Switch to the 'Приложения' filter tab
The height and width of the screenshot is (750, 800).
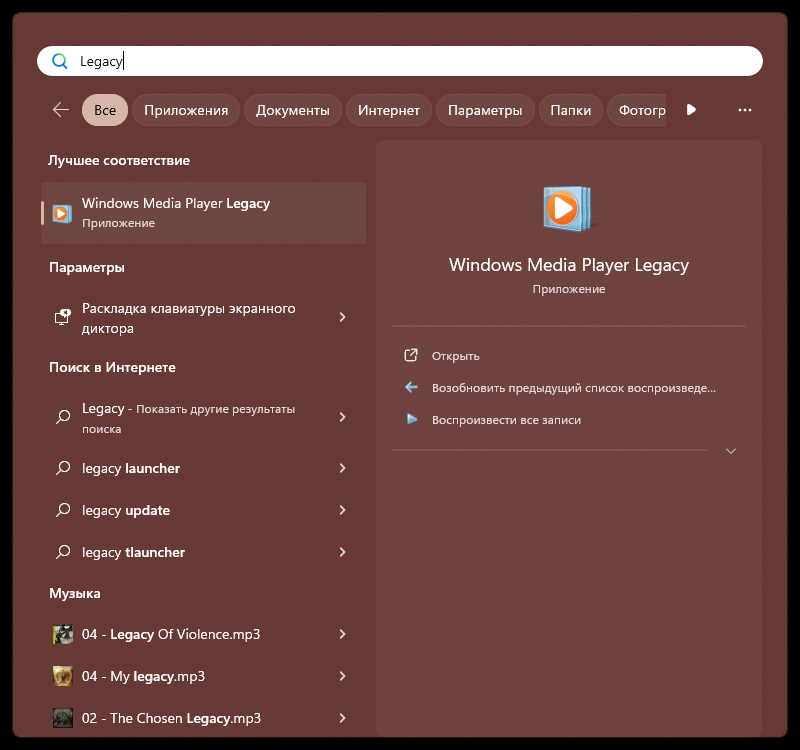(186, 110)
